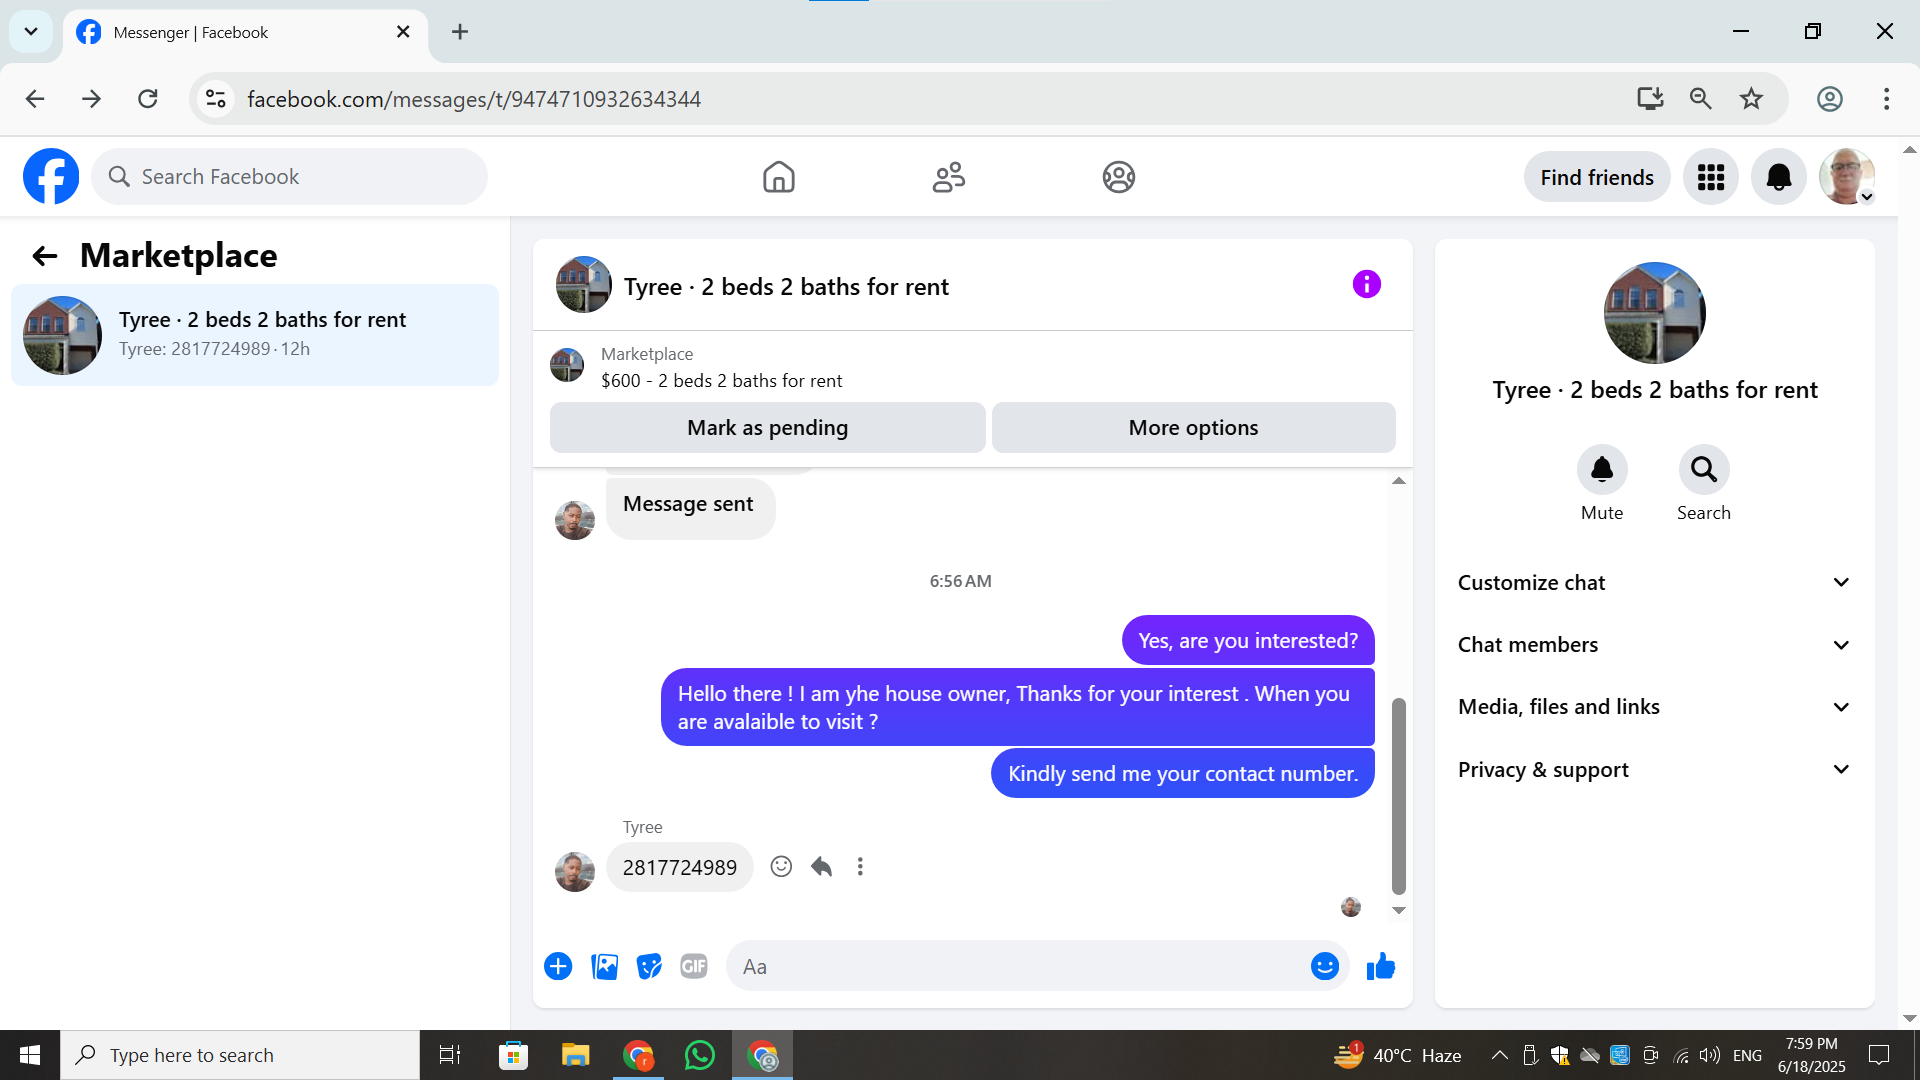Open the Friends icon in top navigation

point(949,177)
